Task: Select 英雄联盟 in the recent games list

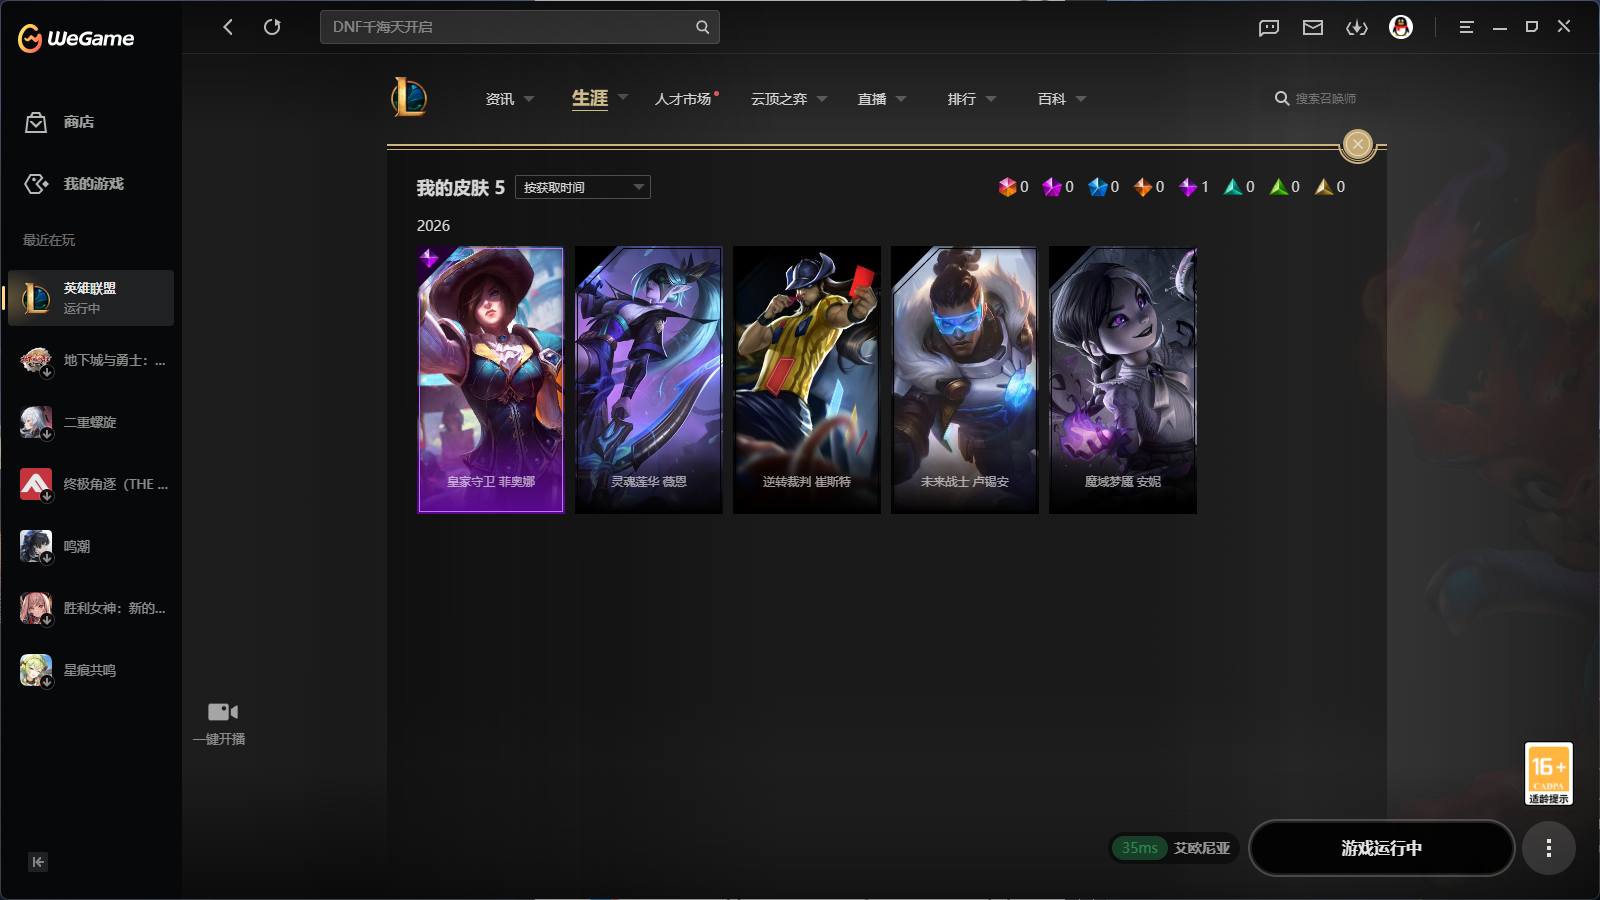Action: point(91,298)
